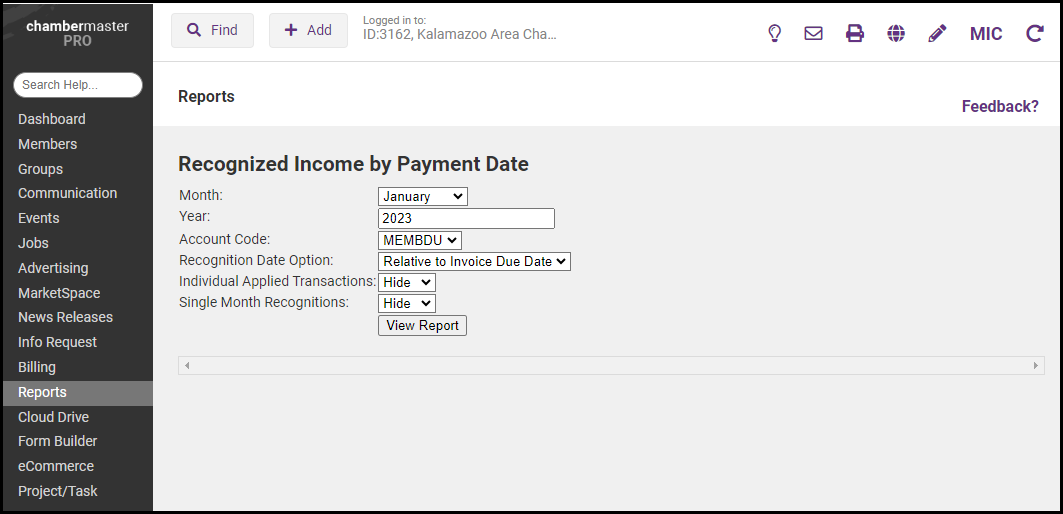Open the envelope mail icon
Viewport: 1063px width, 514px height.
pyautogui.click(x=814, y=33)
